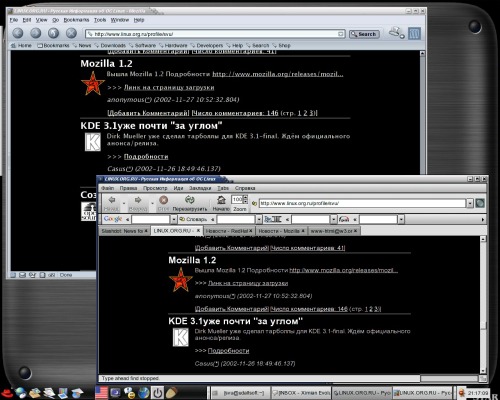This screenshot has width=500, height=400.
Task: Click the power button icon on panel
Action: coord(157,393)
